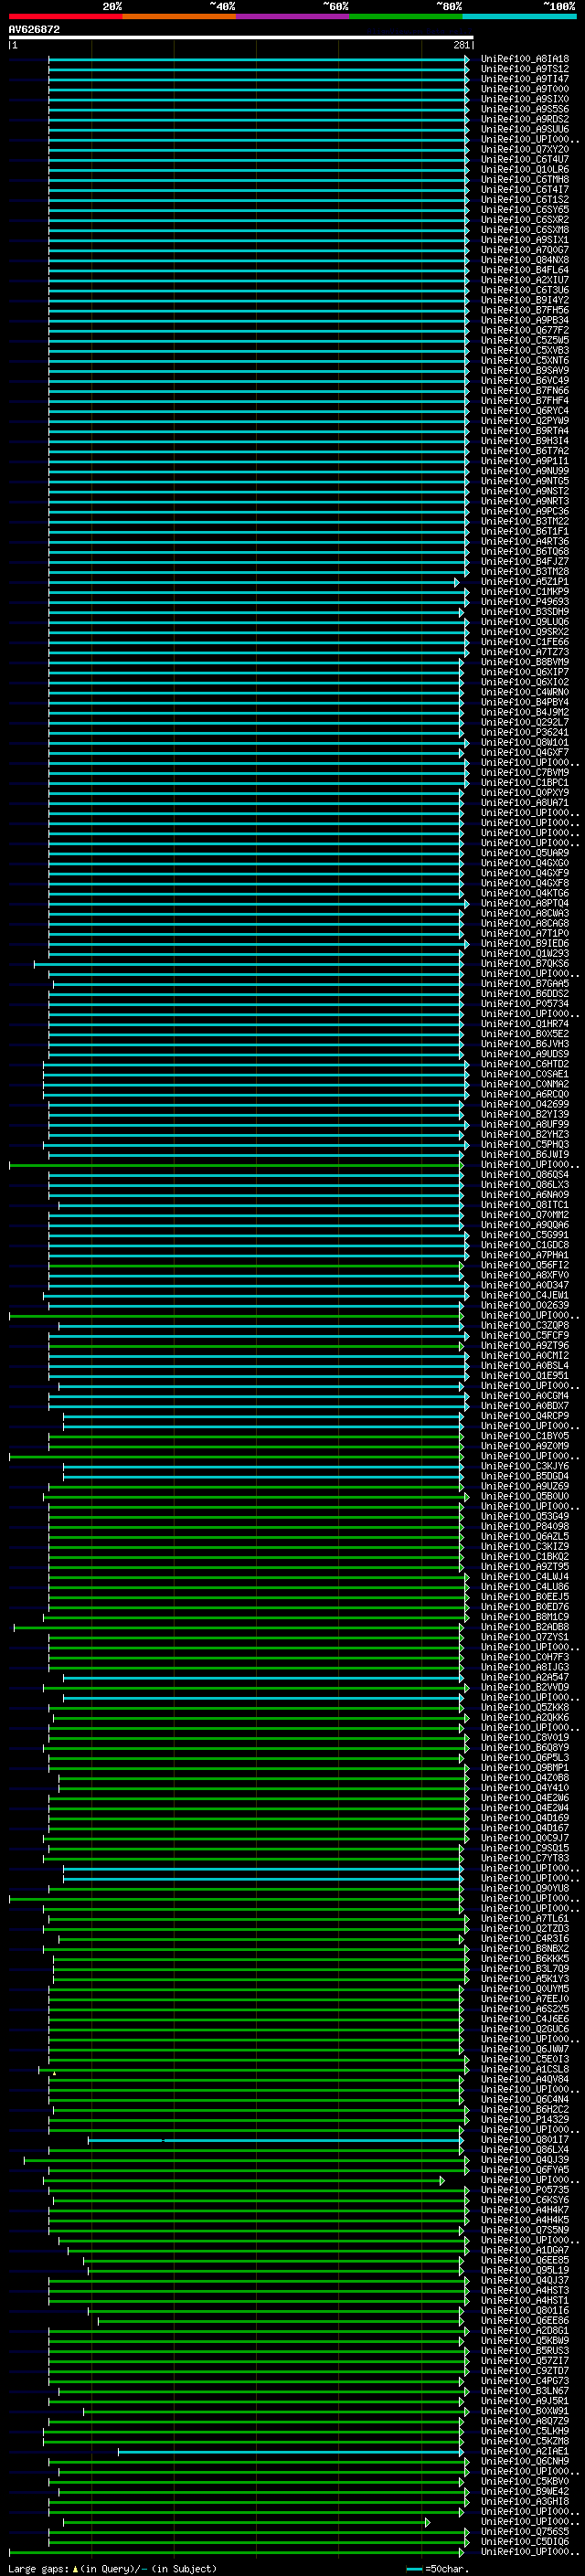Select hit UniRef100_B6JVH3

[x=525, y=1044]
